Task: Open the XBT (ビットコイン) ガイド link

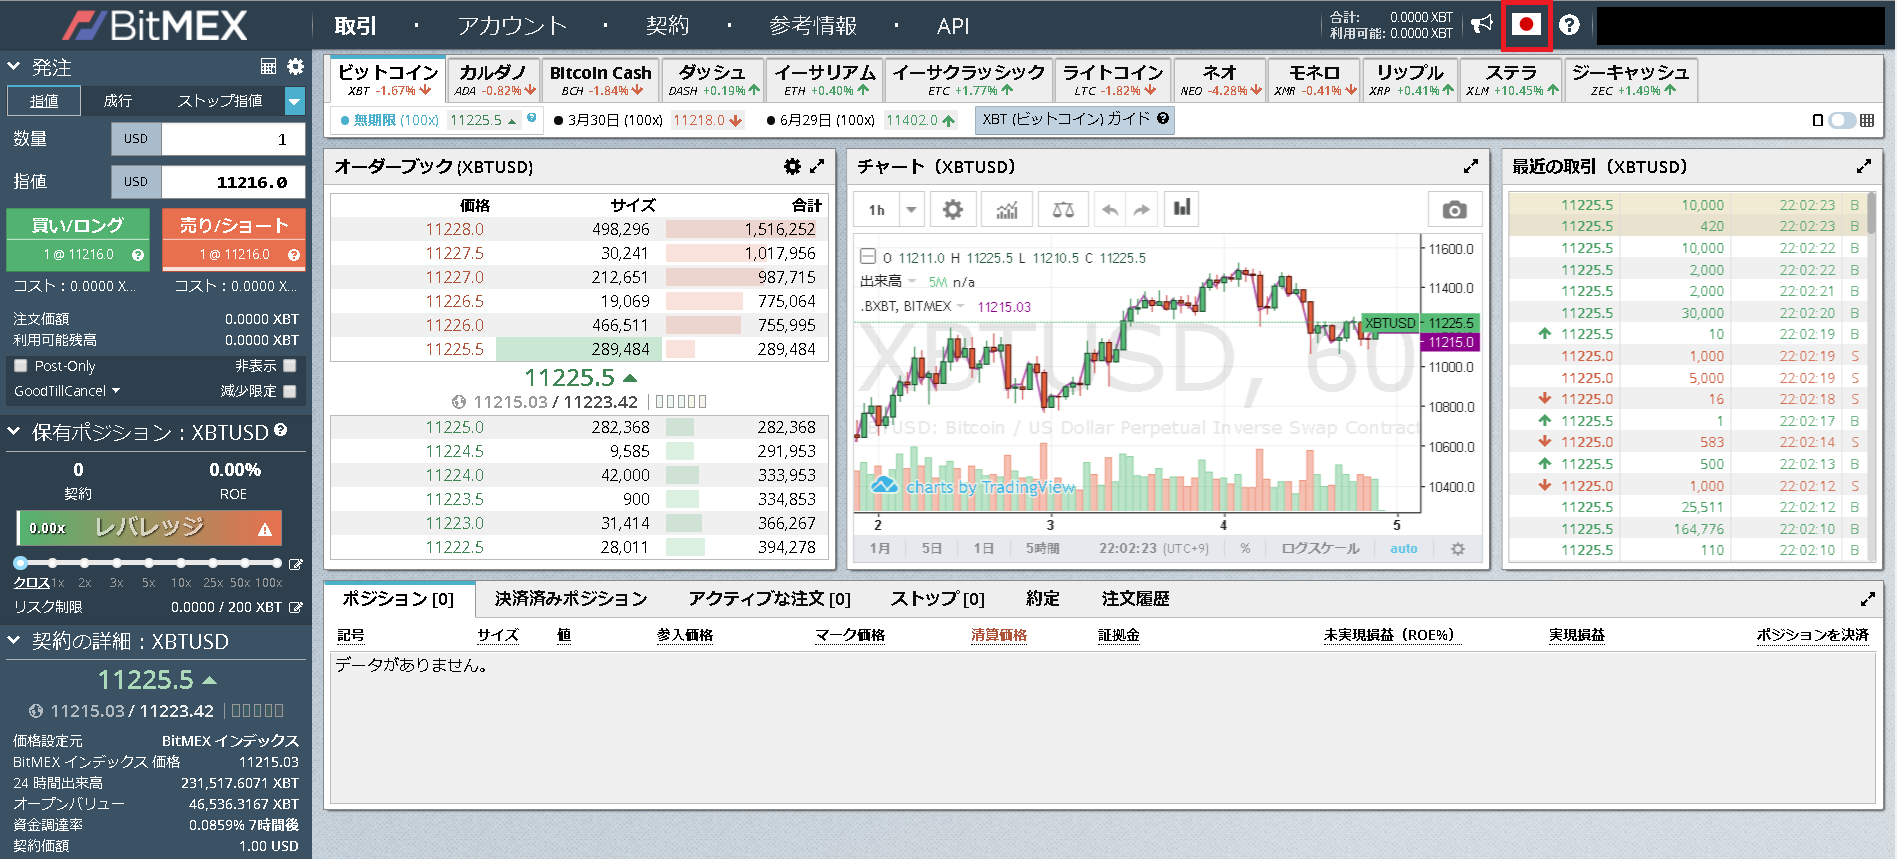Action: [x=1075, y=119]
